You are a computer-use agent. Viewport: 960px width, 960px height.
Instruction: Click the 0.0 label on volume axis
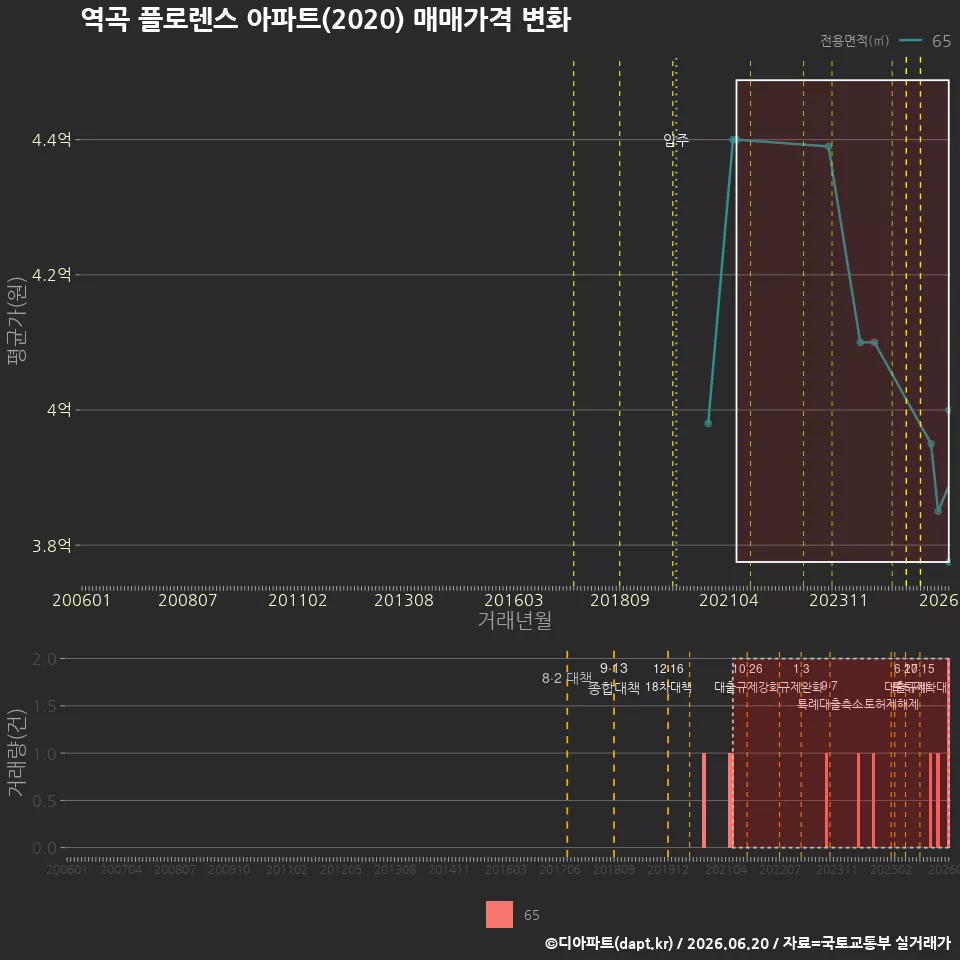coord(44,848)
